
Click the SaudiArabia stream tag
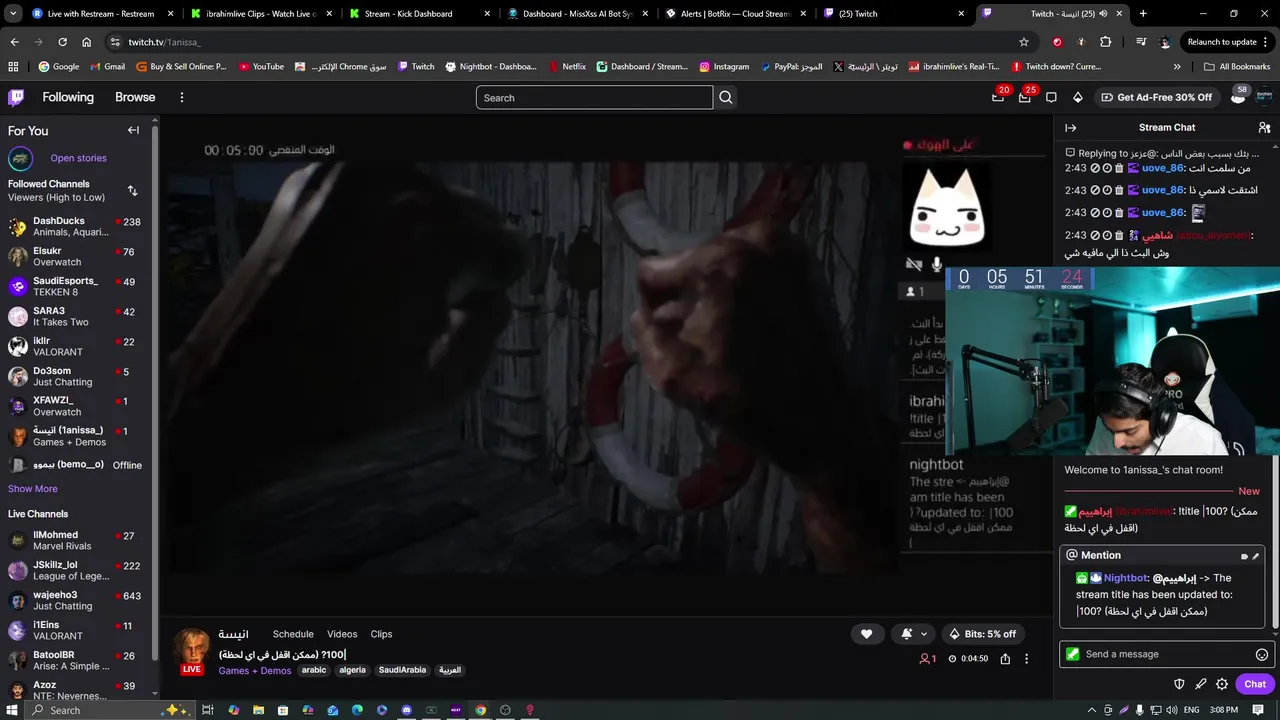point(402,670)
